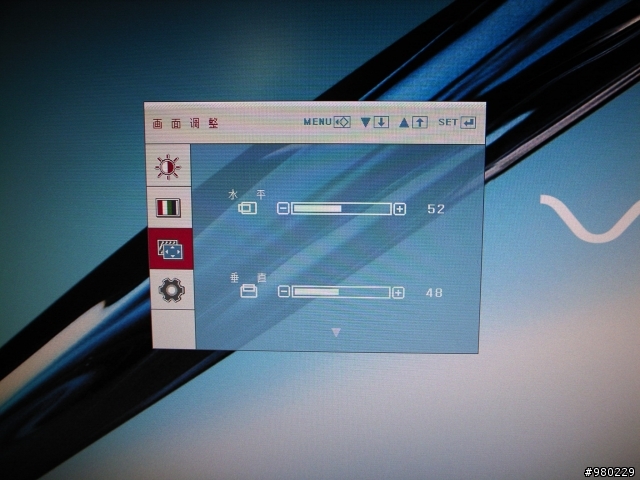Click the MENU icon in header

[x=342, y=122]
